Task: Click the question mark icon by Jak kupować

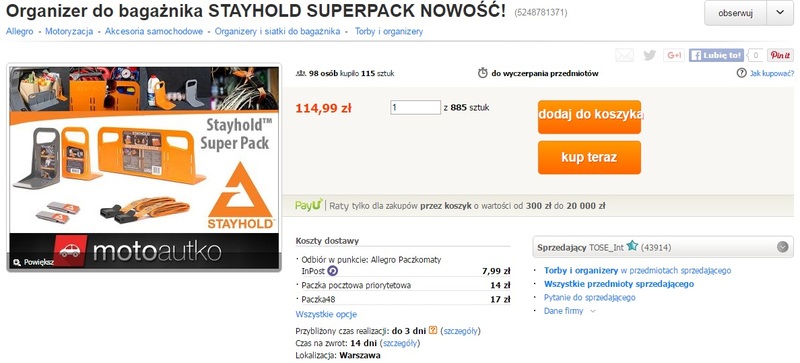Action: tap(741, 74)
